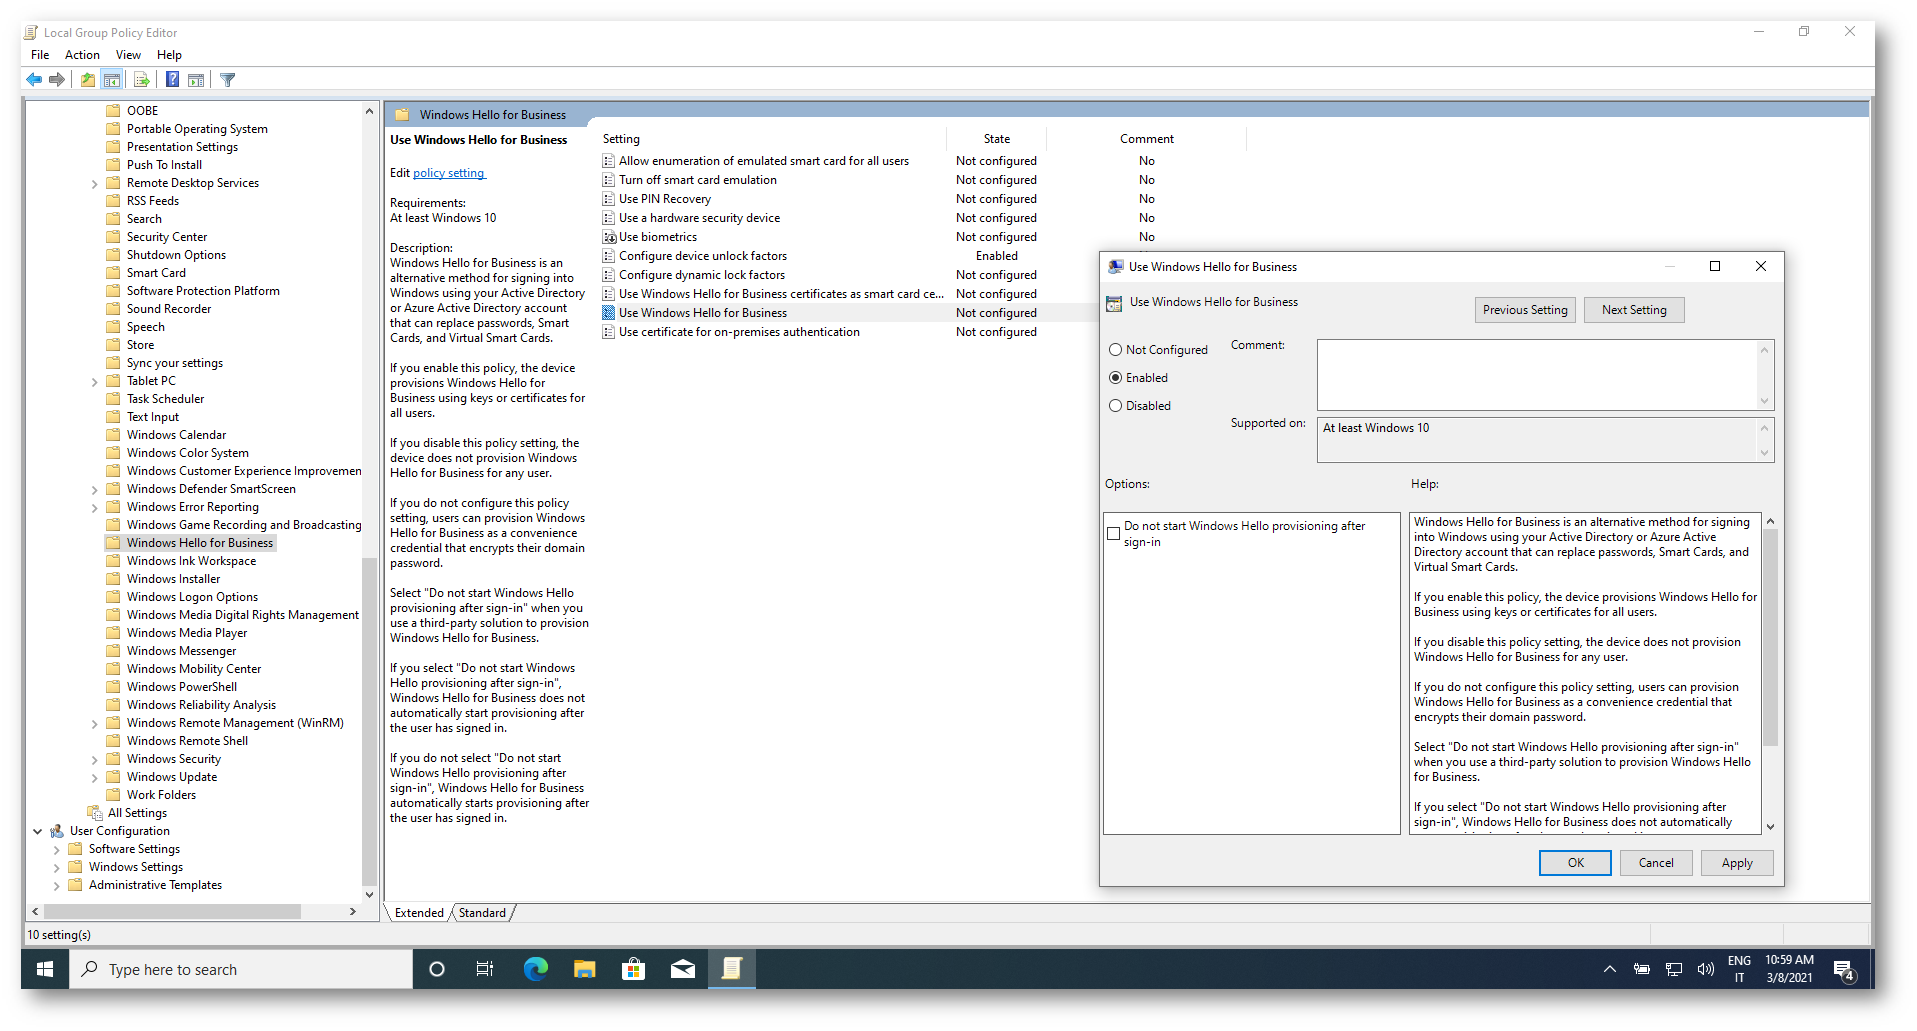Open Help via blue question mark icon
Viewport: 1917px width, 1031px height.
[x=172, y=80]
